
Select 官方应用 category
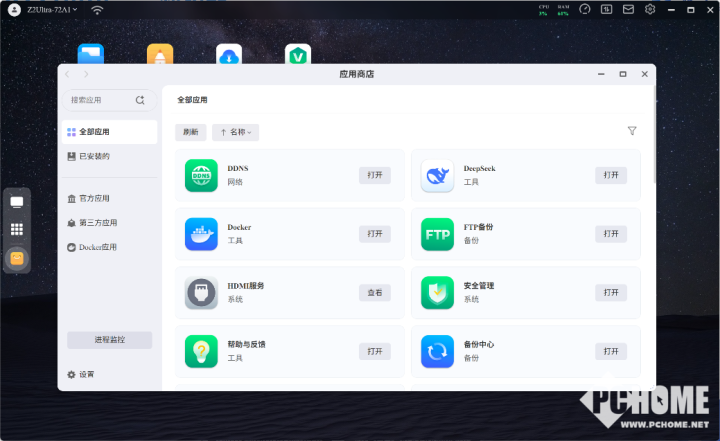click(94, 198)
